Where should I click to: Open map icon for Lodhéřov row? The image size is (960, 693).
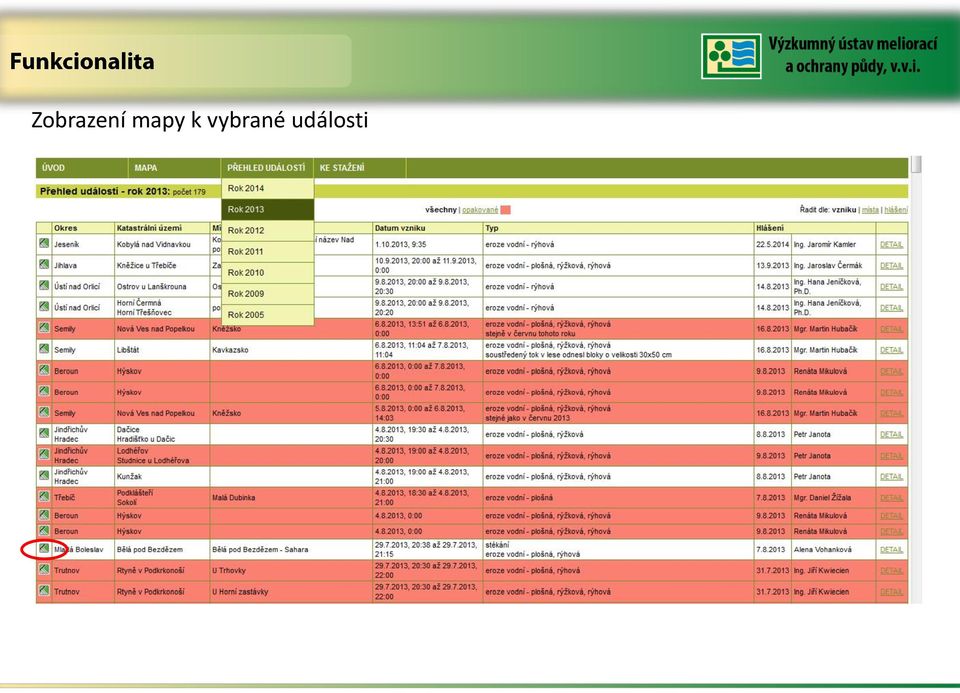[44, 454]
